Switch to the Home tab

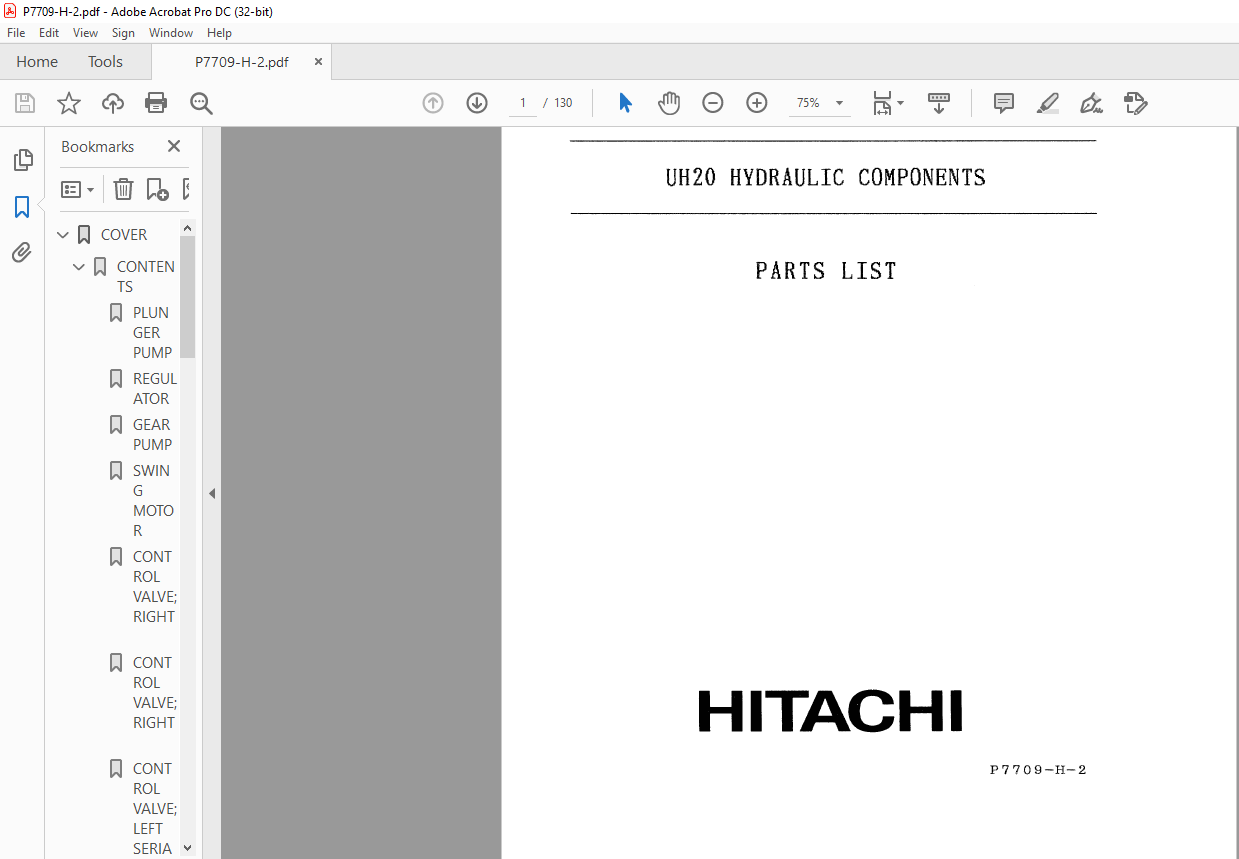point(37,62)
